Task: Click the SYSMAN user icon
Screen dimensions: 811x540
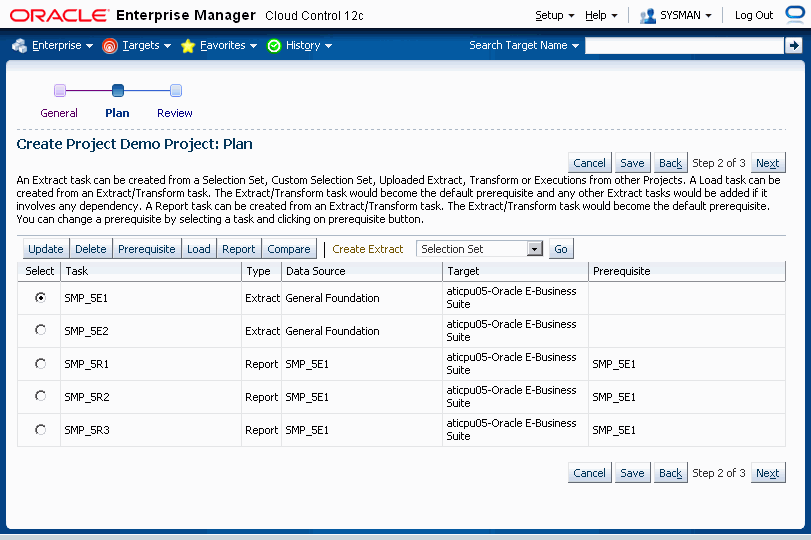Action: click(x=648, y=16)
